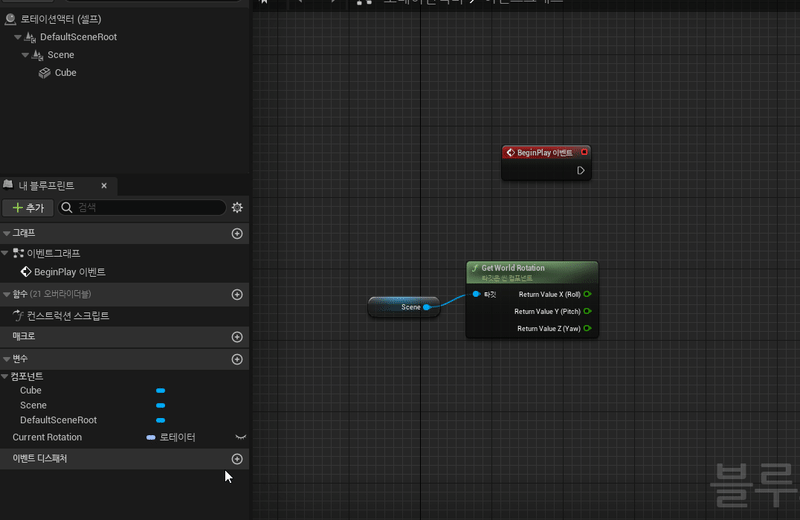This screenshot has width=800, height=520.
Task: Select BeginPlay 이벤트 in the graph list
Action: point(69,273)
